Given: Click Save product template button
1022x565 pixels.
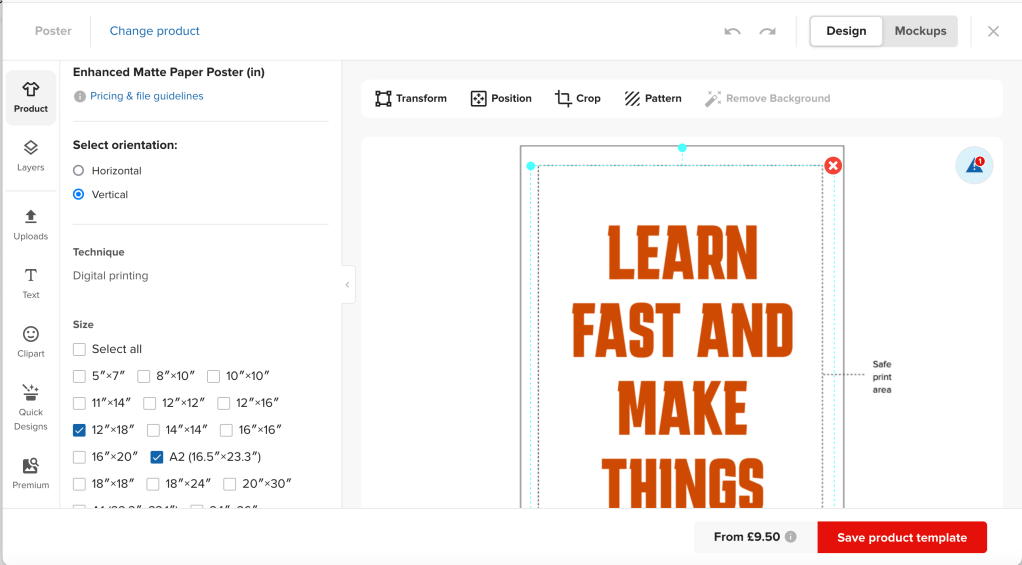Looking at the screenshot, I should [x=901, y=537].
